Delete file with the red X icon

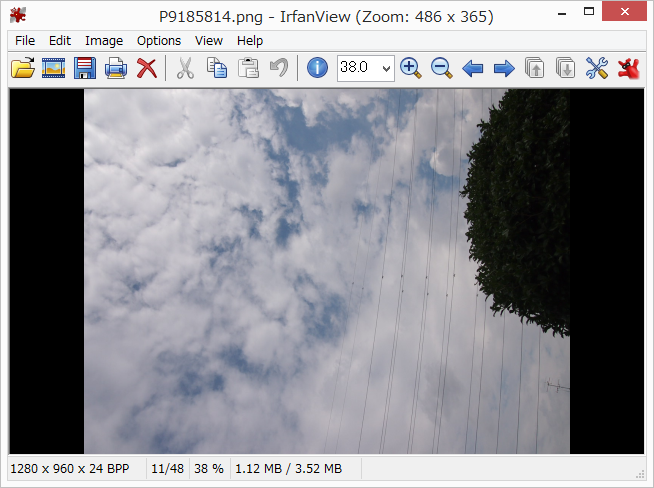147,68
